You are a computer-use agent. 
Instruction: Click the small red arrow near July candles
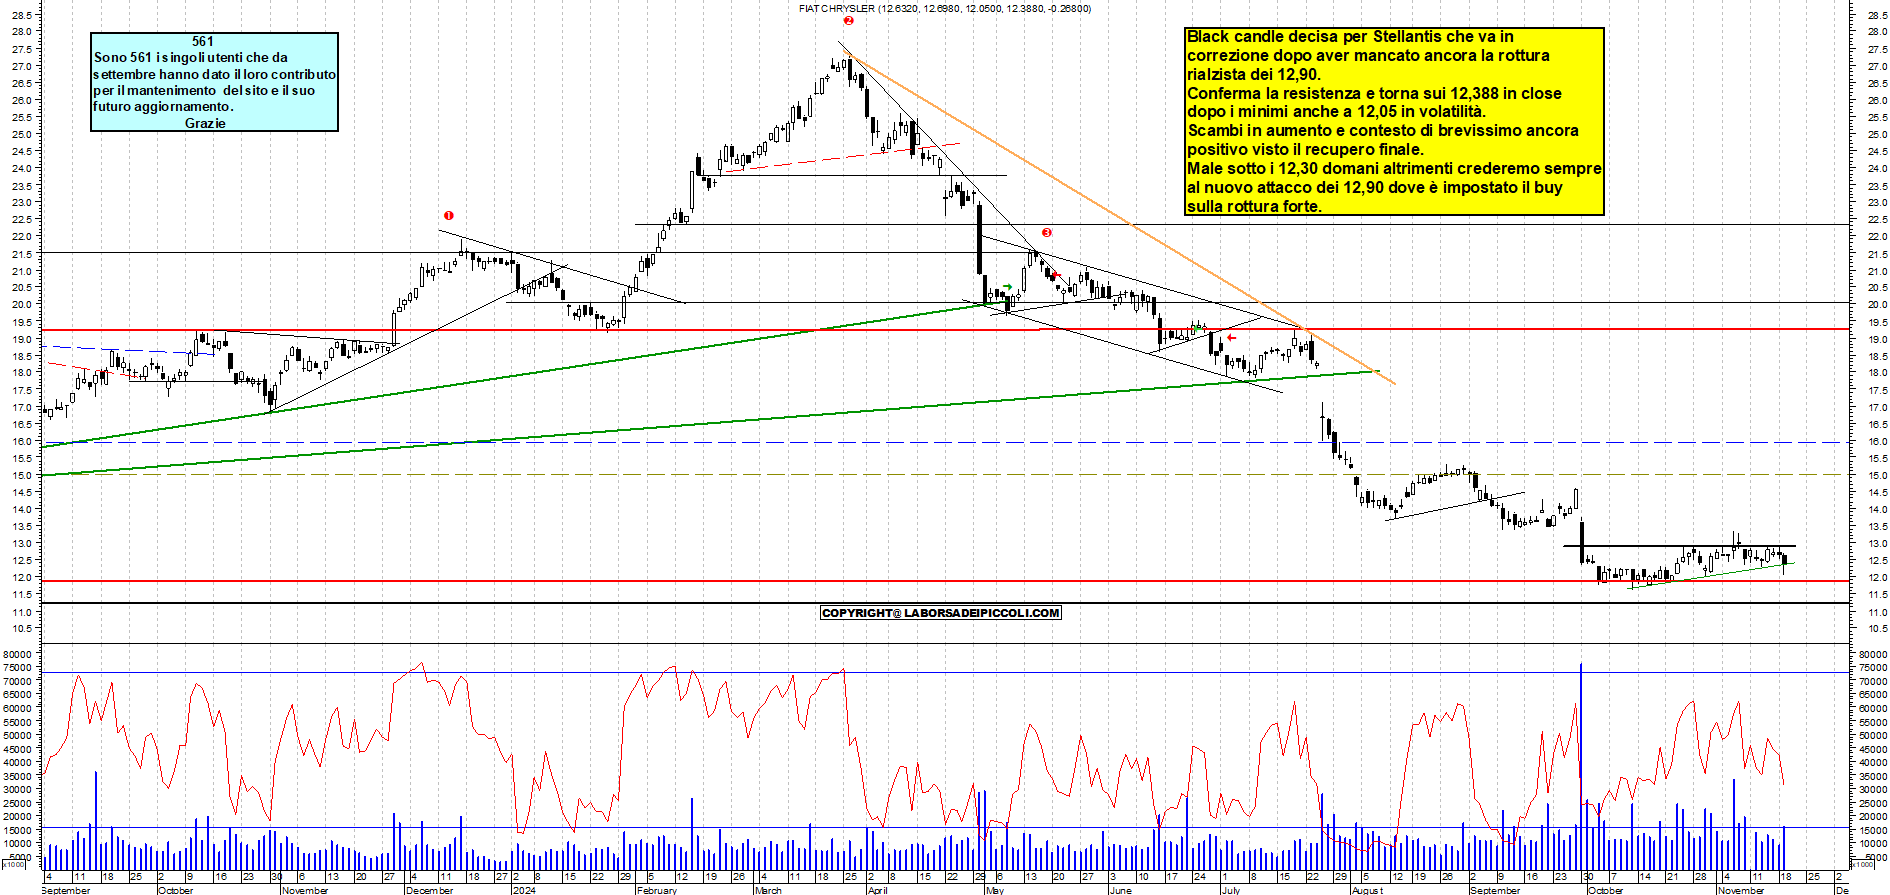click(x=1231, y=337)
